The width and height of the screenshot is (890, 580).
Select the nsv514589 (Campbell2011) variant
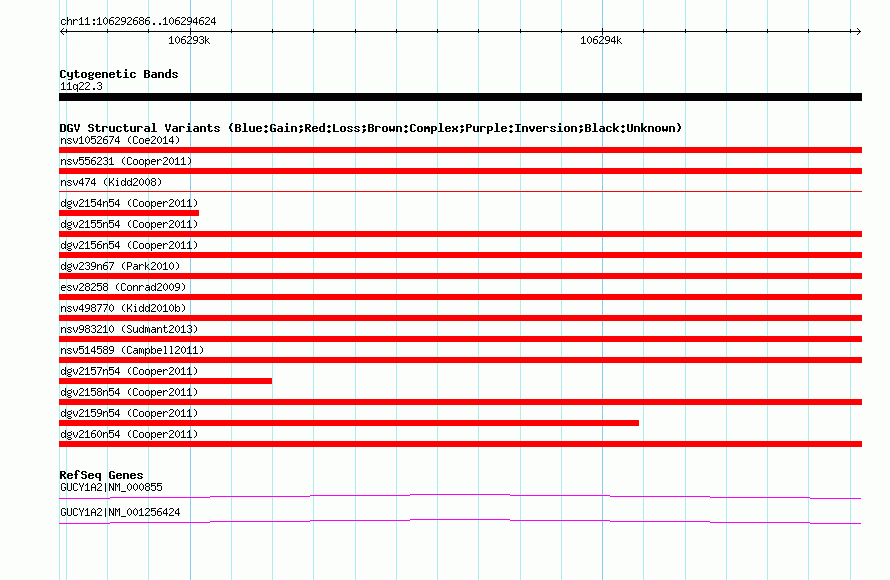click(132, 350)
